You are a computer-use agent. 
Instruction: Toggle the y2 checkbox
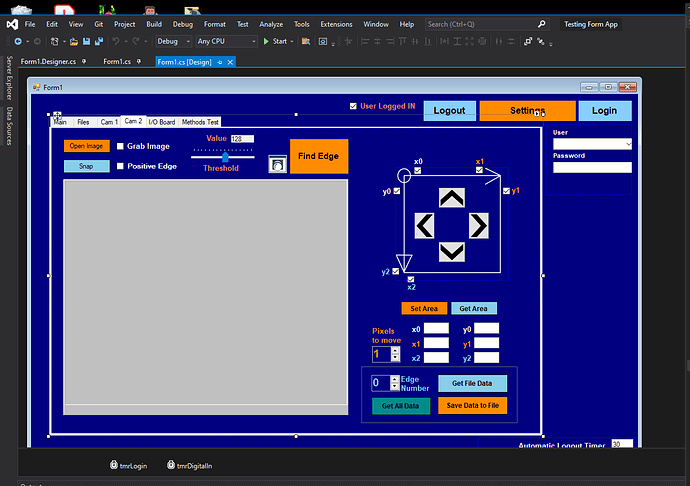pos(396,271)
